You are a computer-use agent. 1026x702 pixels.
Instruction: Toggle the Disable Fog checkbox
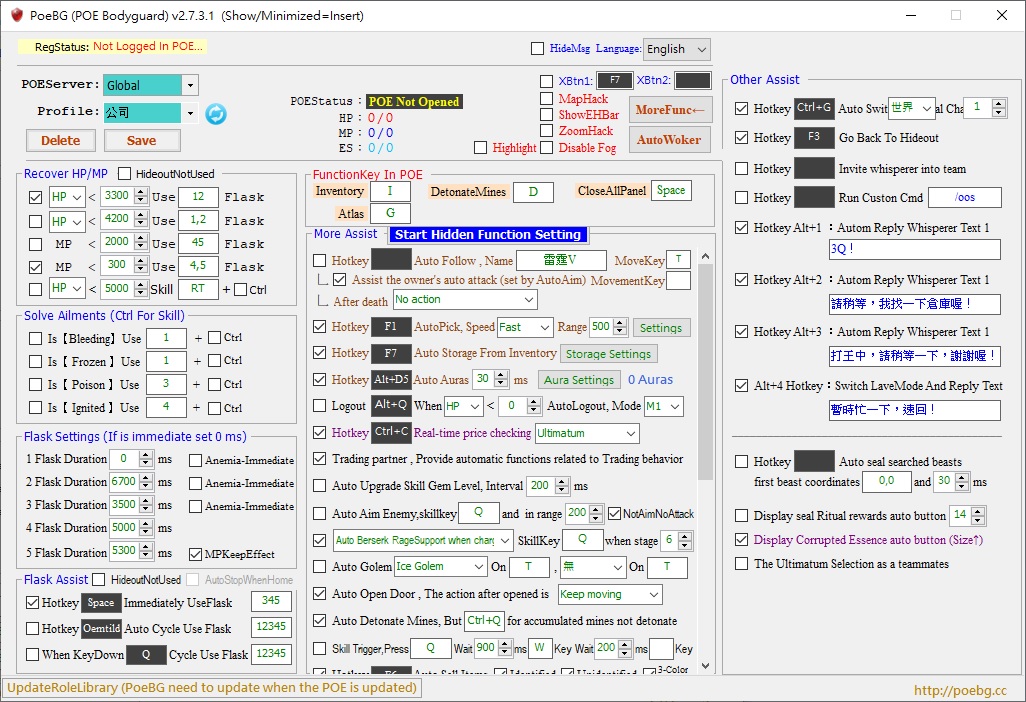click(x=546, y=148)
